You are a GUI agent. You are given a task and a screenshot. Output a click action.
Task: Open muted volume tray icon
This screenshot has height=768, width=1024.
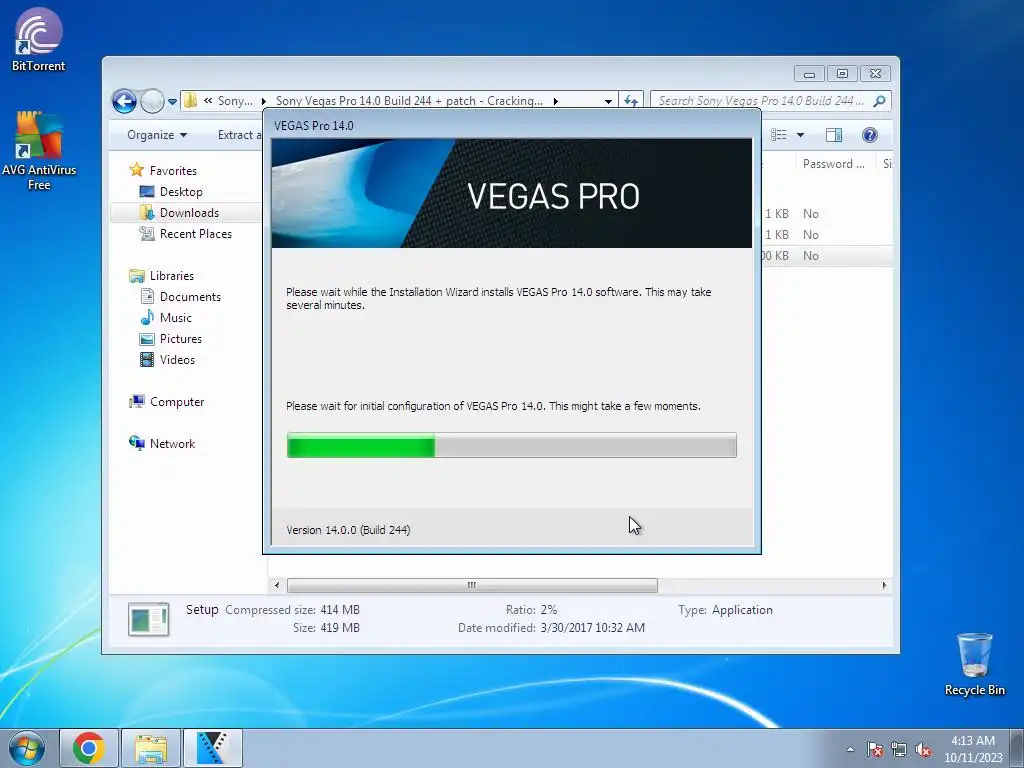(923, 749)
